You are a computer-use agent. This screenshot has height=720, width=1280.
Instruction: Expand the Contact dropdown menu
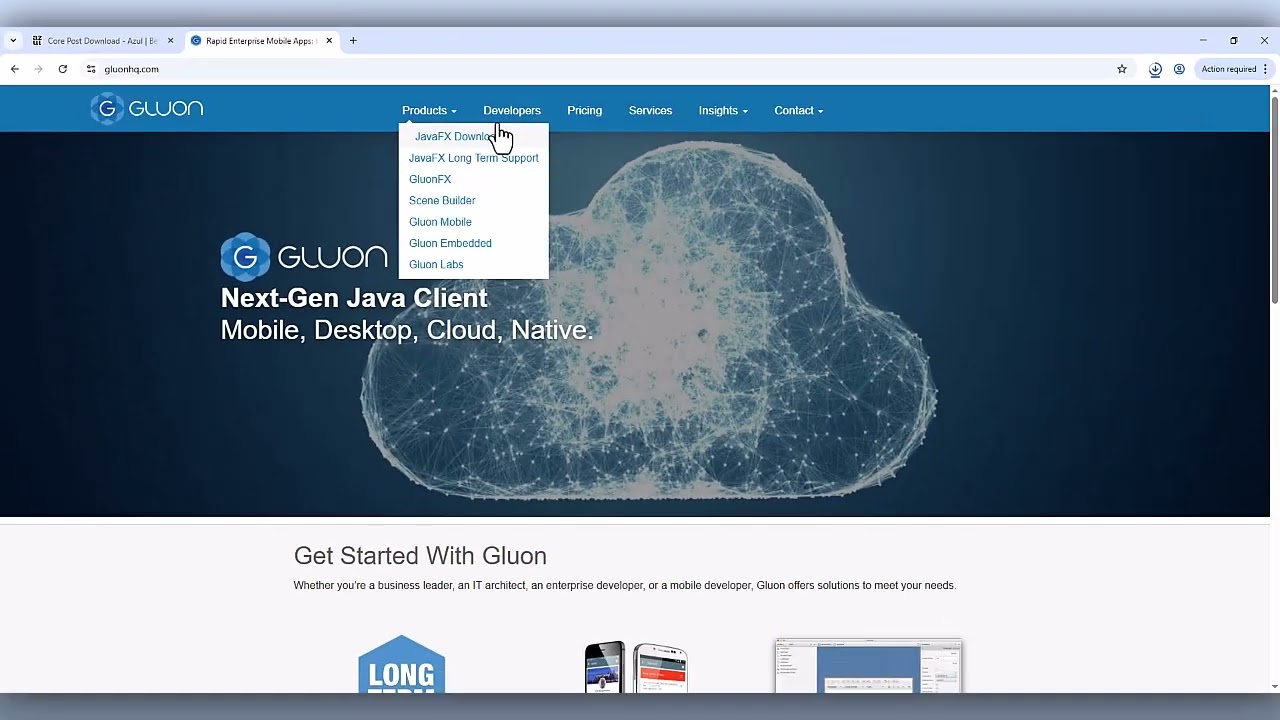[x=798, y=111]
